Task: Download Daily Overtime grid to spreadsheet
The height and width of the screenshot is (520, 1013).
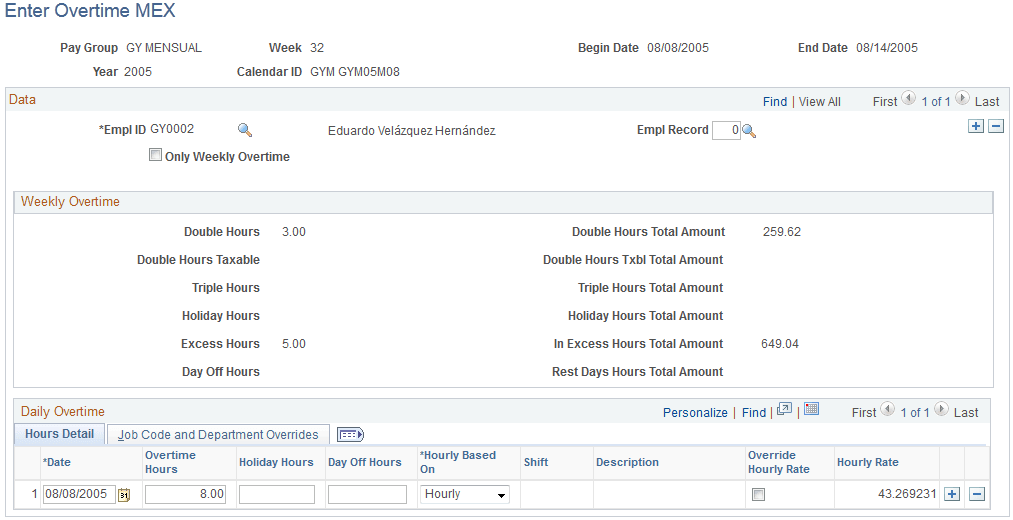Action: 812,409
